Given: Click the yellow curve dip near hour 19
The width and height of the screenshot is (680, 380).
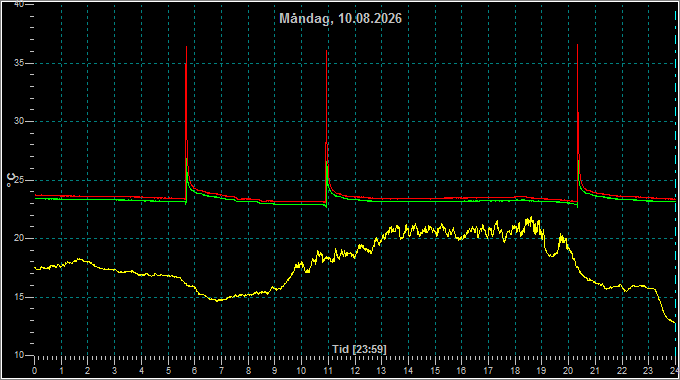Looking at the screenshot, I should pos(552,256).
